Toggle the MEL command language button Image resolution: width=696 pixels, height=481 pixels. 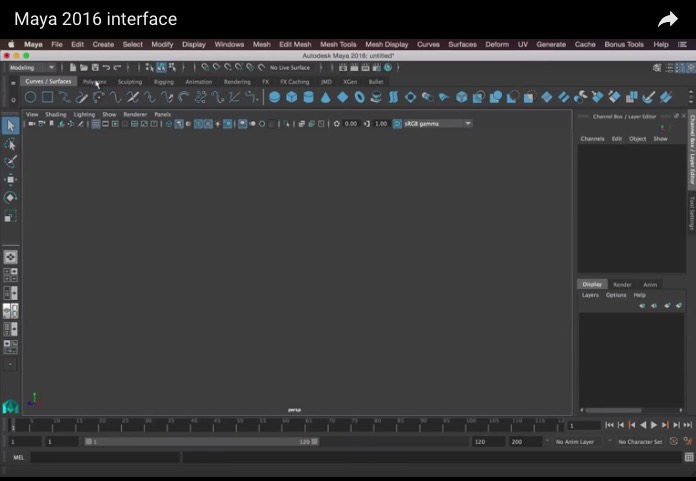[x=18, y=457]
